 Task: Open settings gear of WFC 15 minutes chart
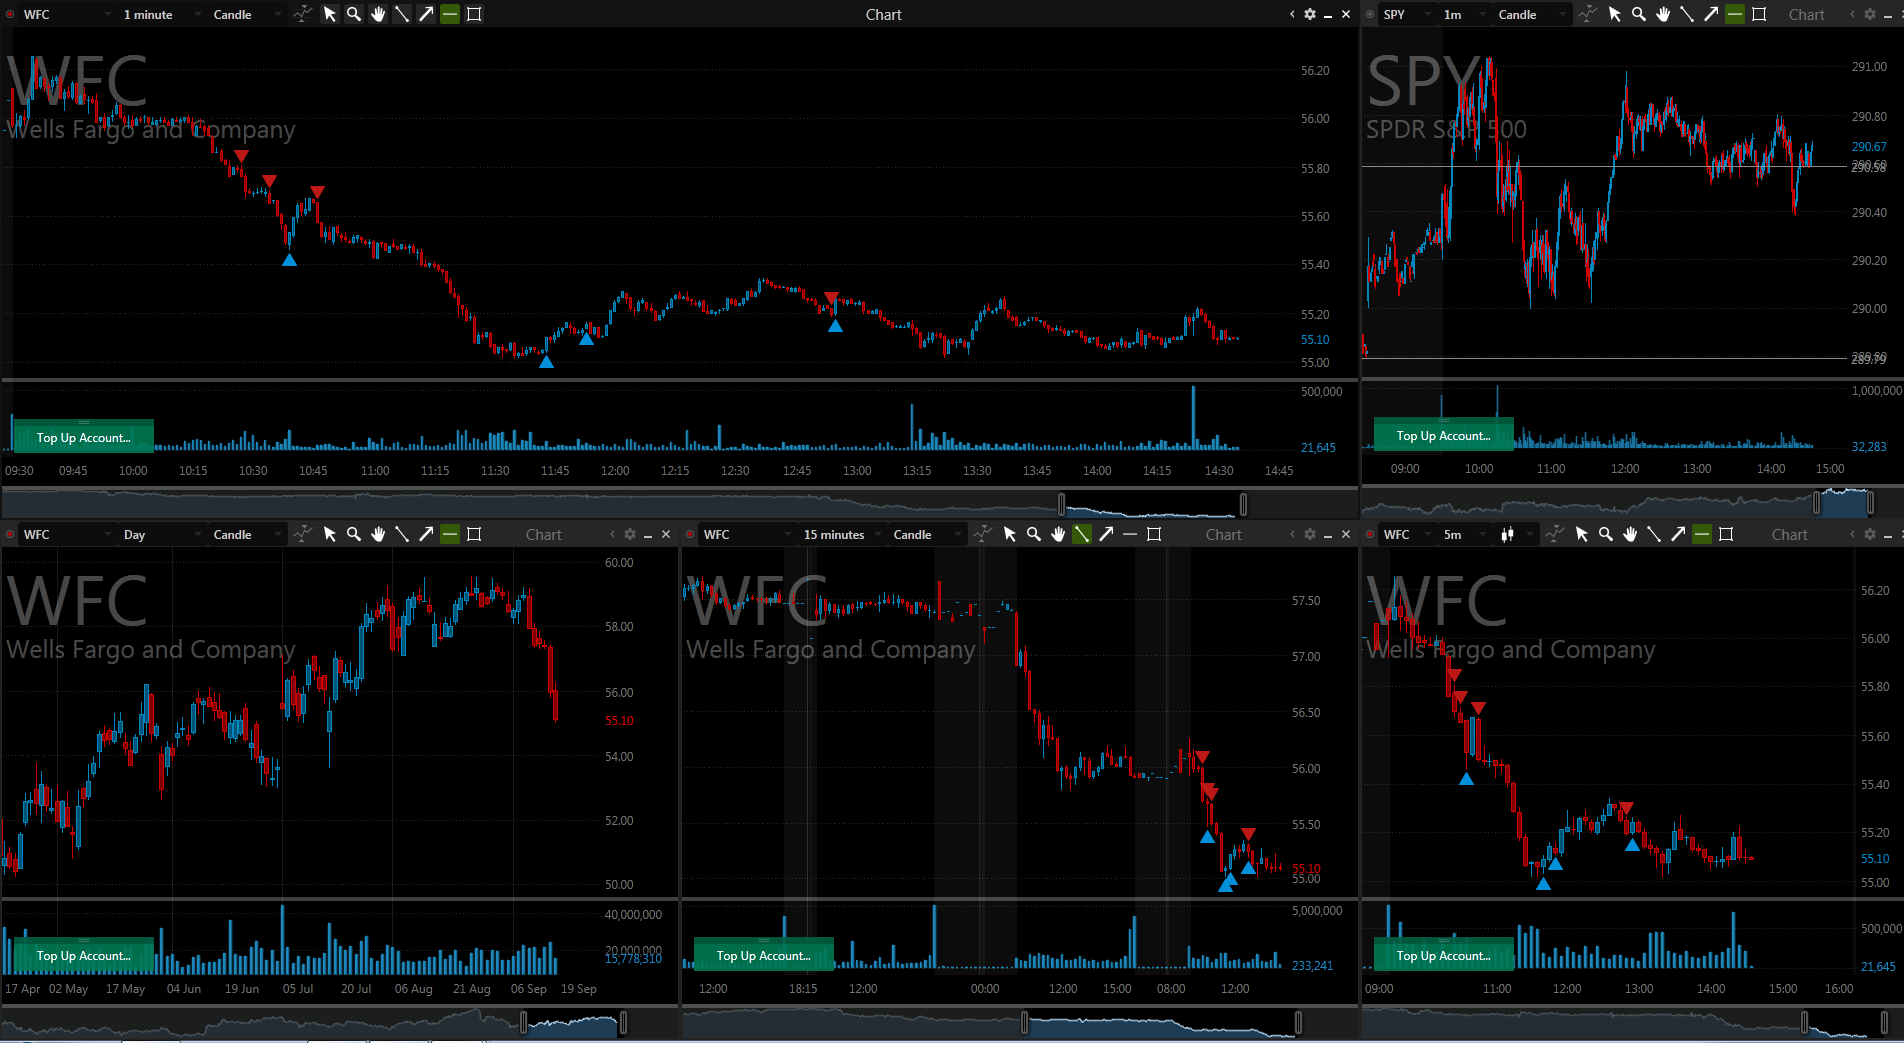point(1310,534)
